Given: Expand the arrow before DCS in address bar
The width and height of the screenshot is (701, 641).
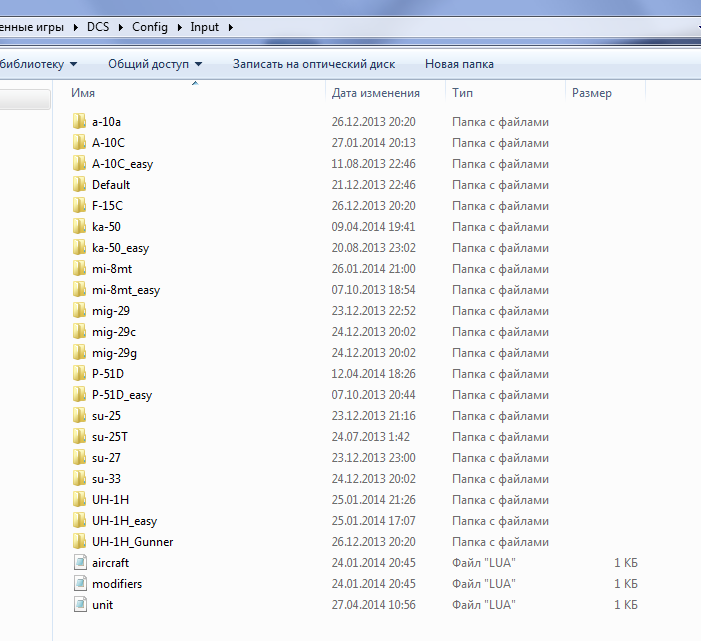Looking at the screenshot, I should (x=76, y=27).
